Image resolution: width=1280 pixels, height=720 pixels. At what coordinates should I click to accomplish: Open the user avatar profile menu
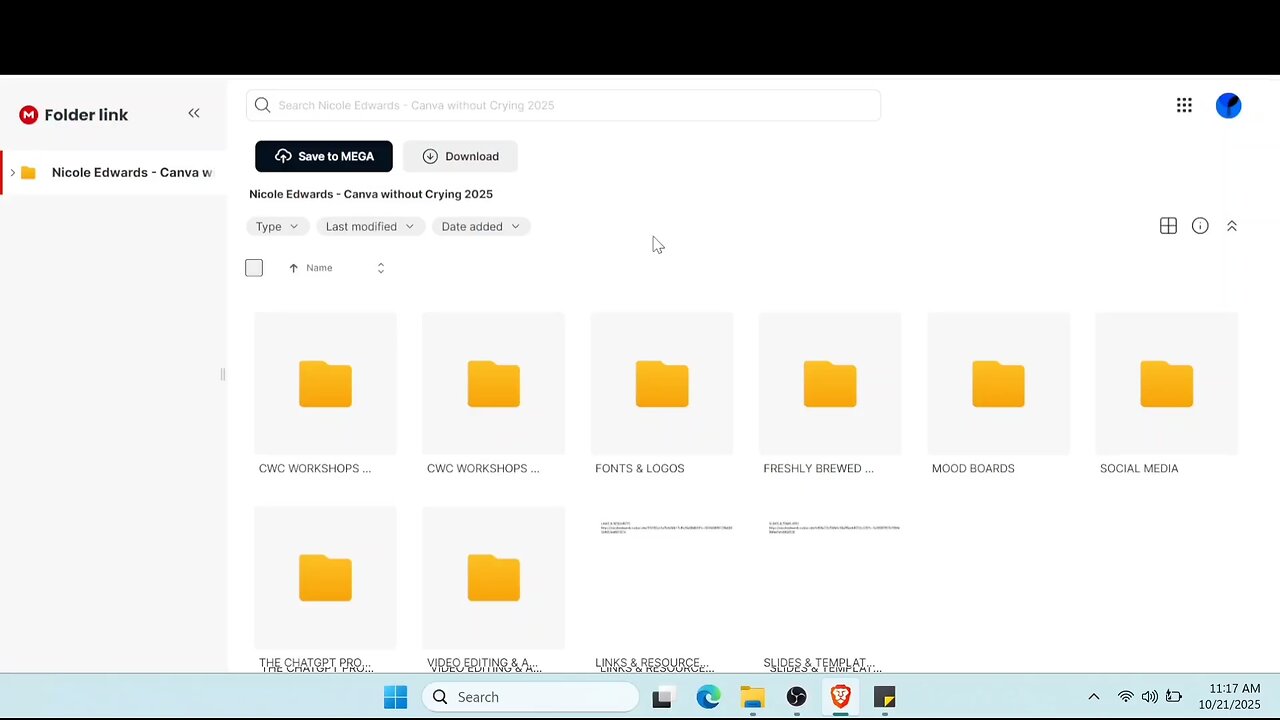pos(1228,105)
